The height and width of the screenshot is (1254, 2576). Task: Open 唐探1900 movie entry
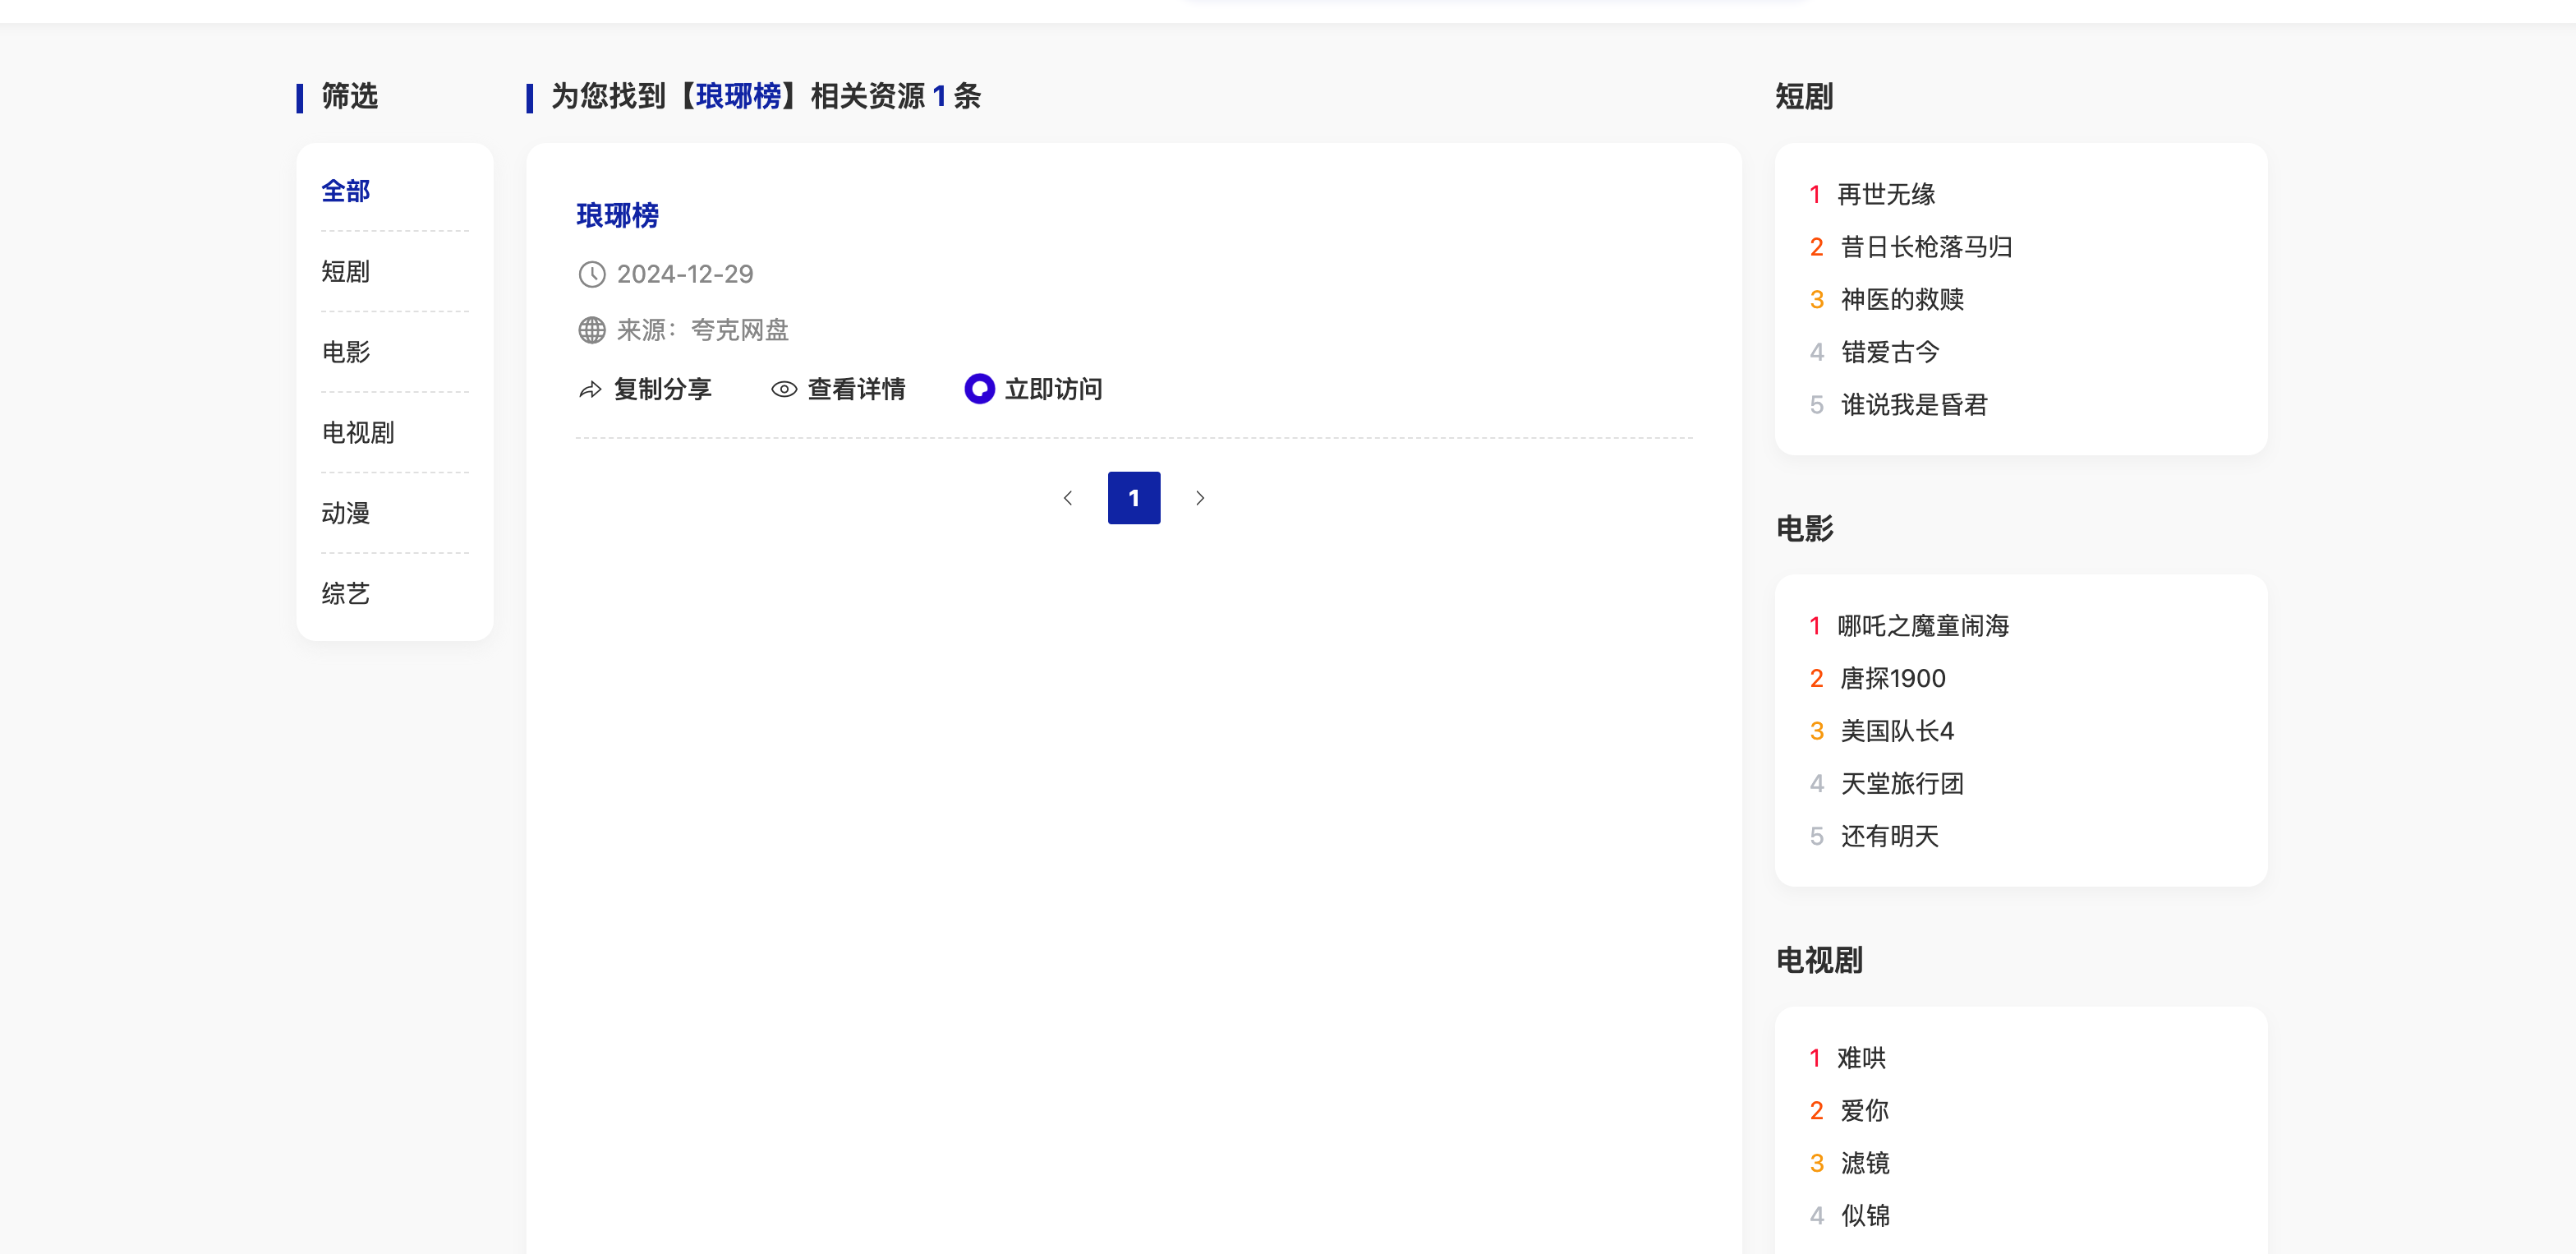pos(1893,679)
